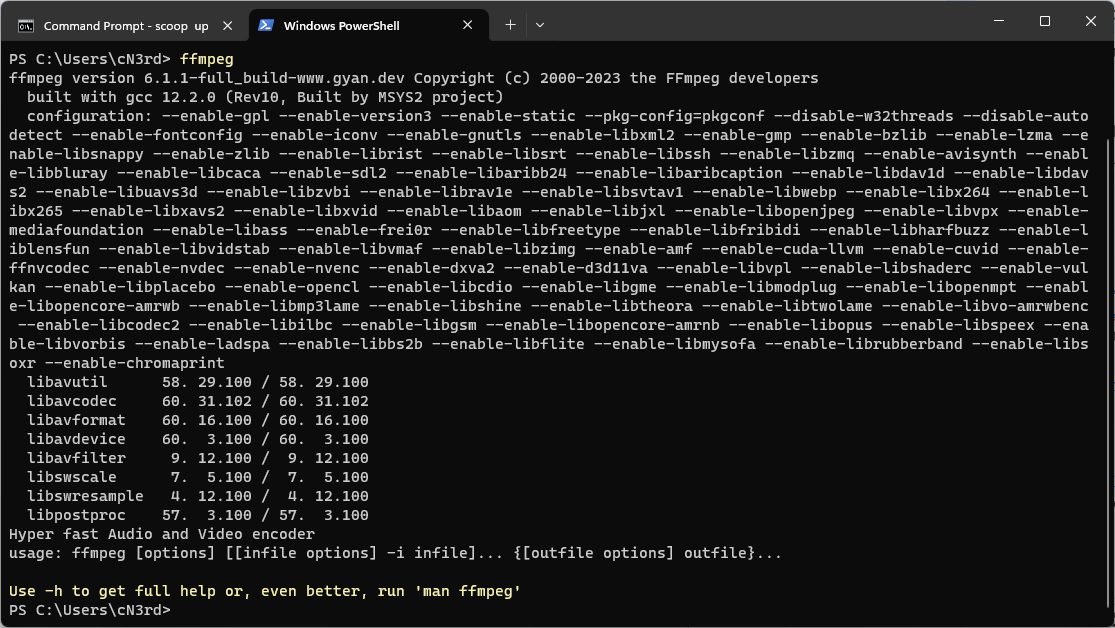Screen dimensions: 1115x628
Task: Click the libavcodec version row
Action: (x=198, y=401)
